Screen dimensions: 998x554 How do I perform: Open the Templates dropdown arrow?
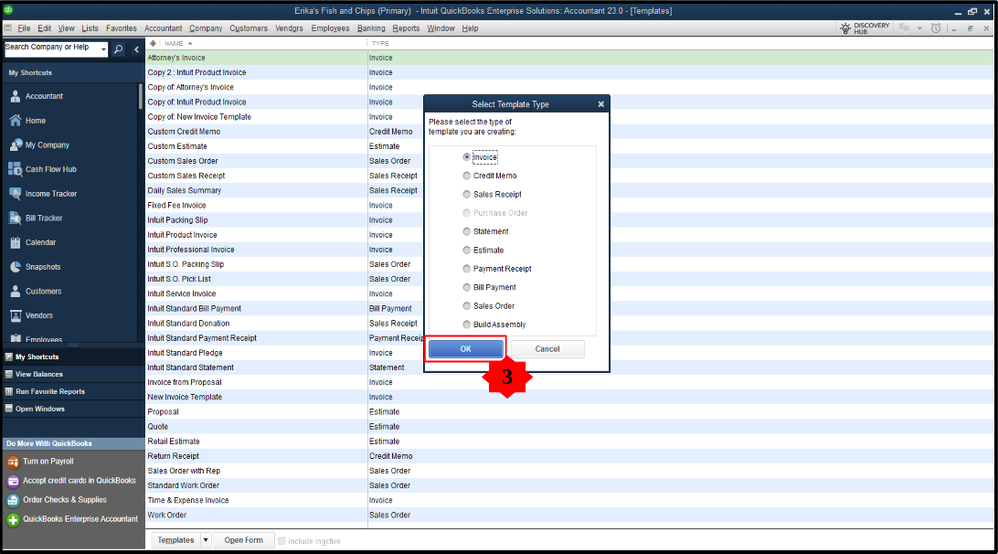click(206, 540)
